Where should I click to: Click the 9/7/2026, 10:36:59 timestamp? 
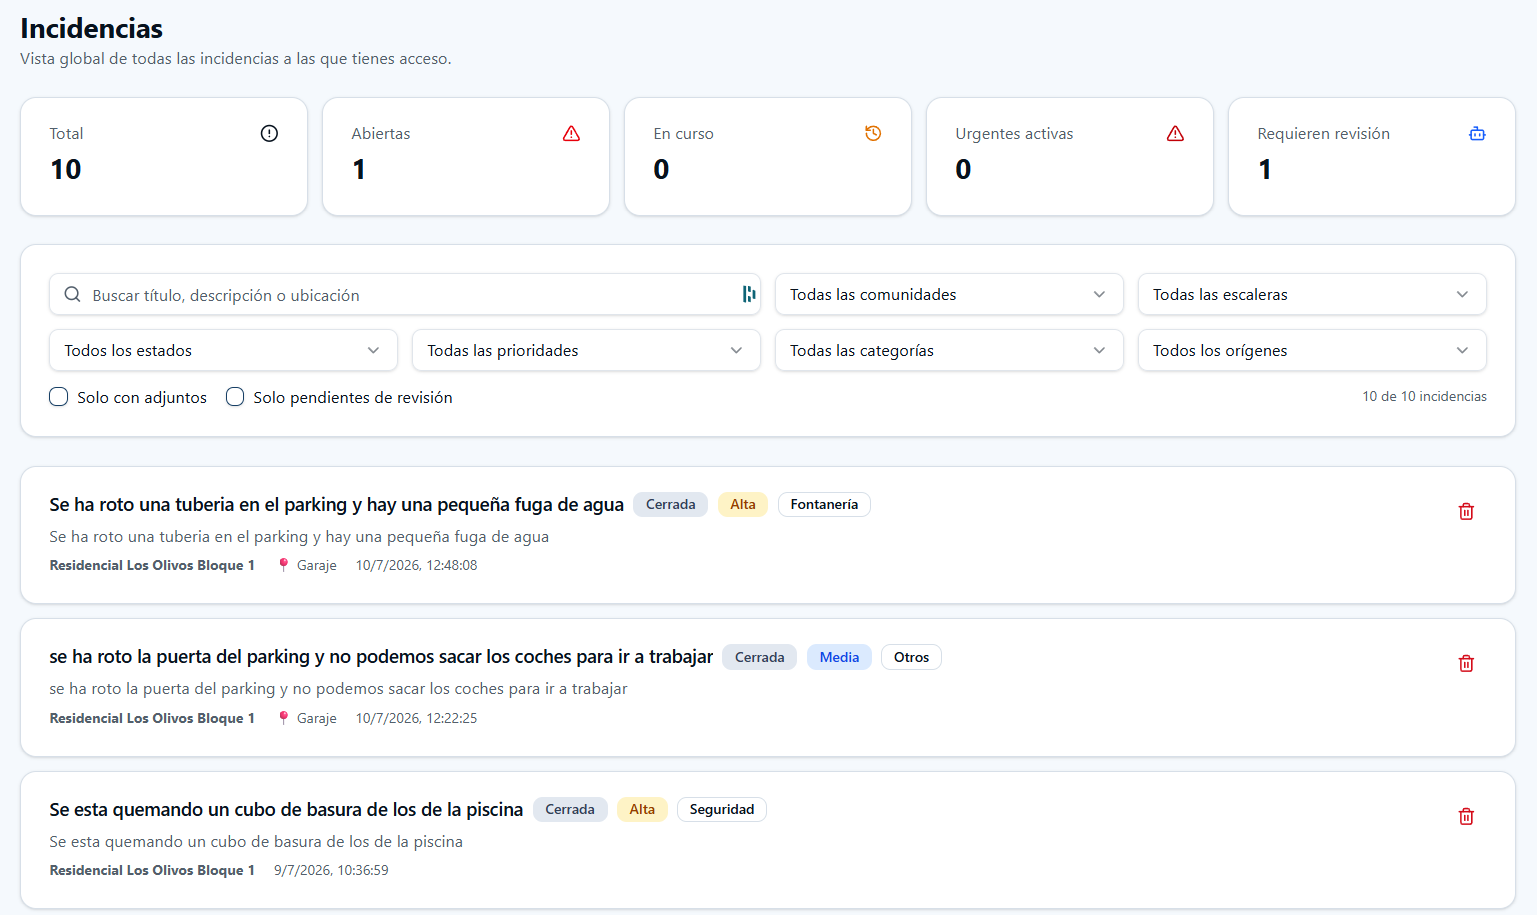(x=331, y=870)
